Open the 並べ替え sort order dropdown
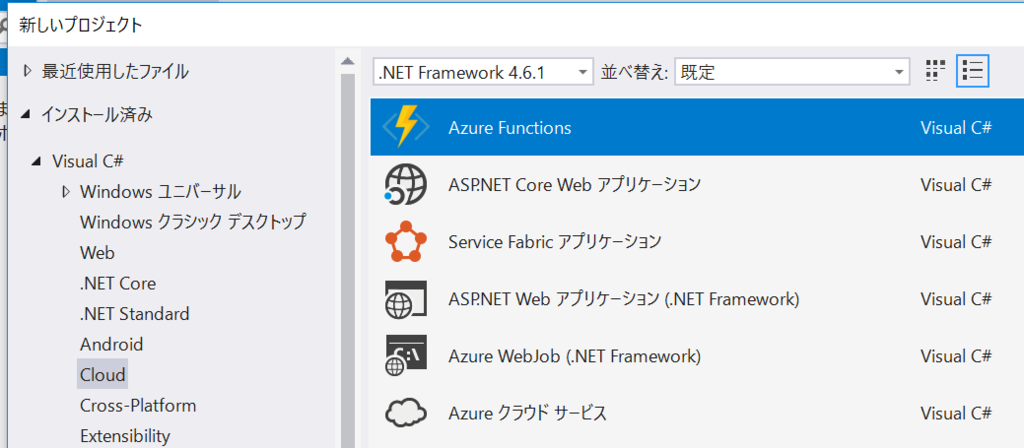The width and height of the screenshot is (1024, 448). tap(792, 72)
